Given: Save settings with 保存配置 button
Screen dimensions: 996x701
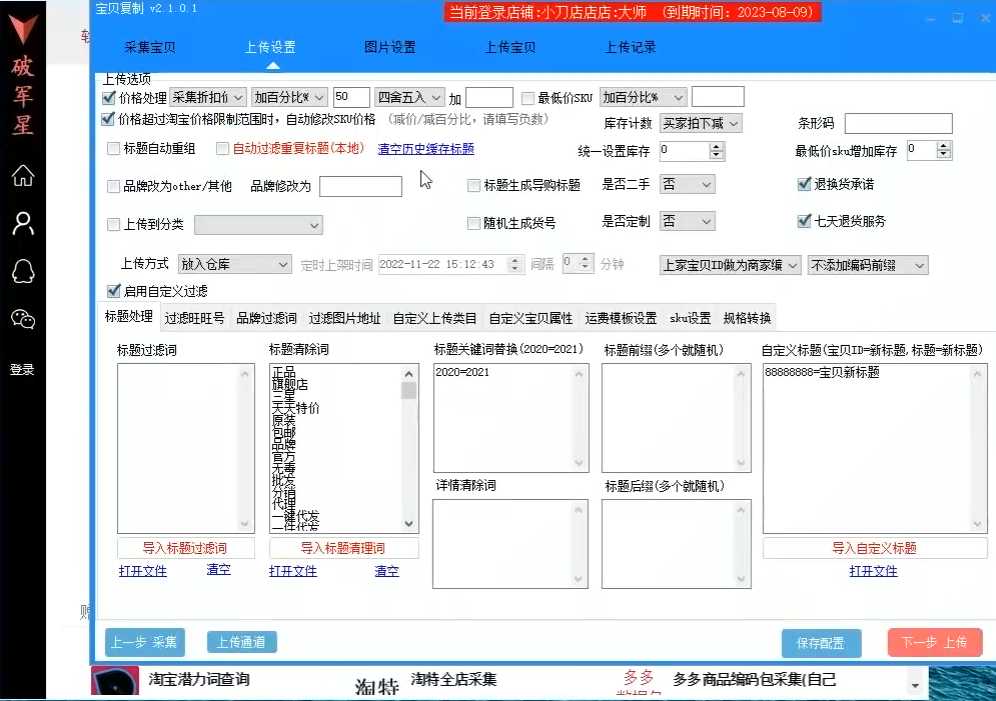Looking at the screenshot, I should pos(821,643).
